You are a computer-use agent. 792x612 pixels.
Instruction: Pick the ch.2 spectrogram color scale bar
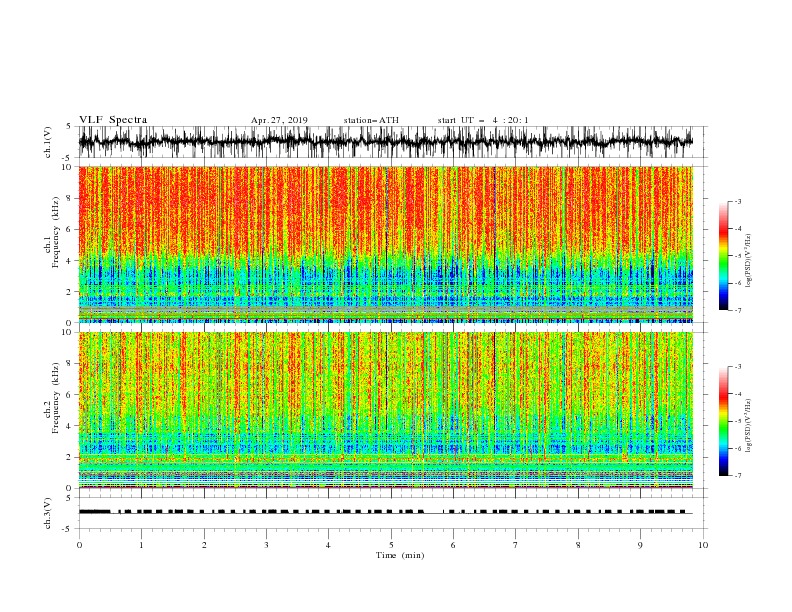pyautogui.click(x=723, y=421)
